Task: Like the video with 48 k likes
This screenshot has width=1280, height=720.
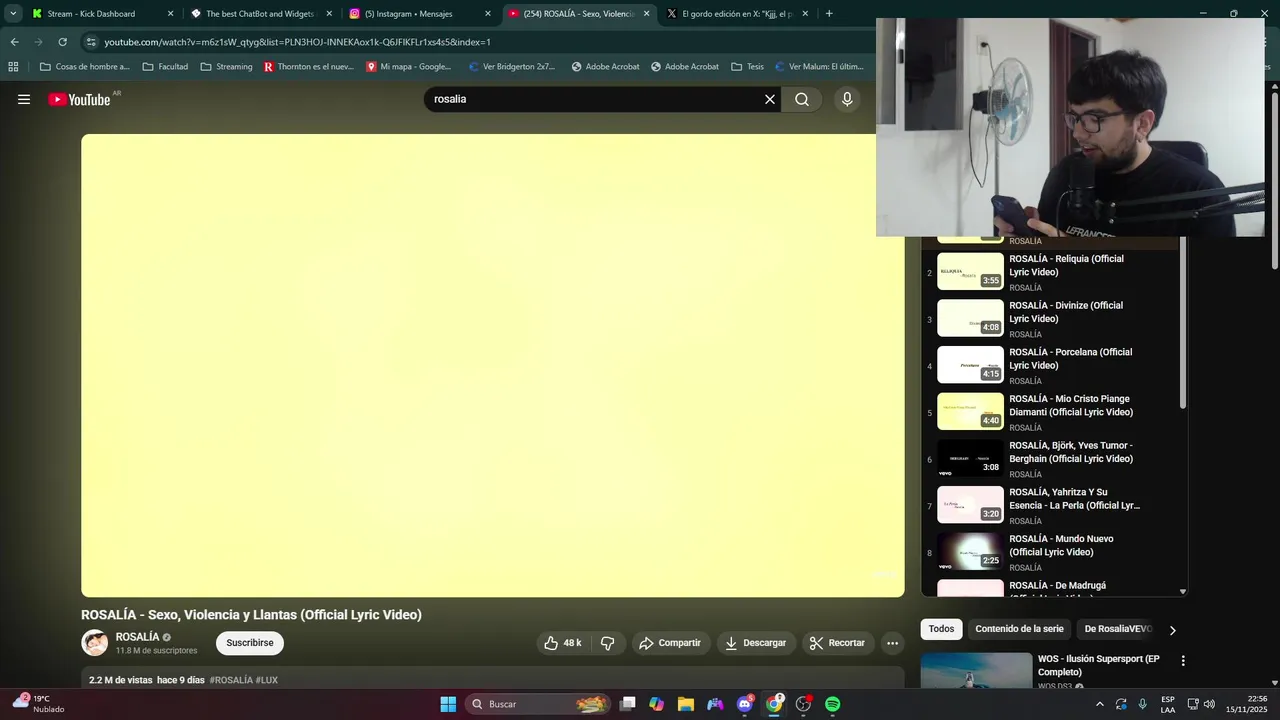Action: tap(562, 643)
